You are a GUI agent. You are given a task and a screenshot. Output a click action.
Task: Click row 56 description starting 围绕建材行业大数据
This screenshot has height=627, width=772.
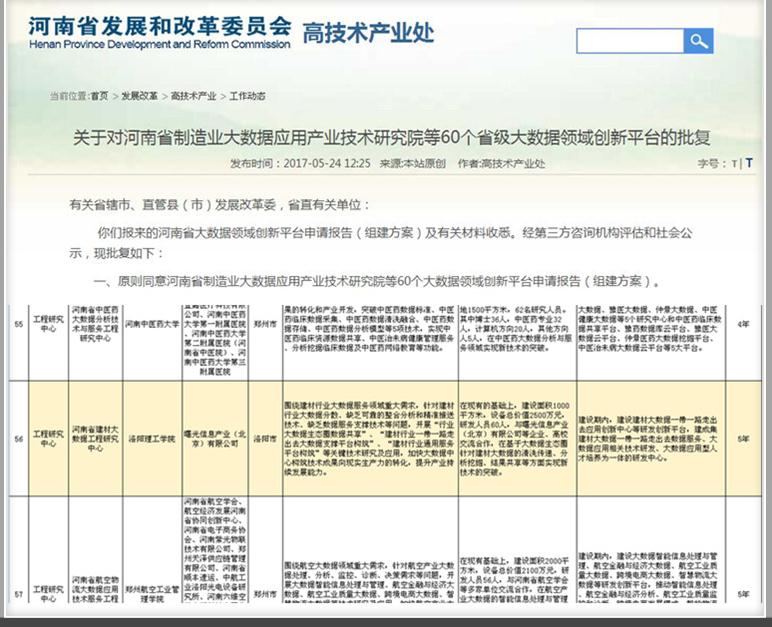coord(370,439)
